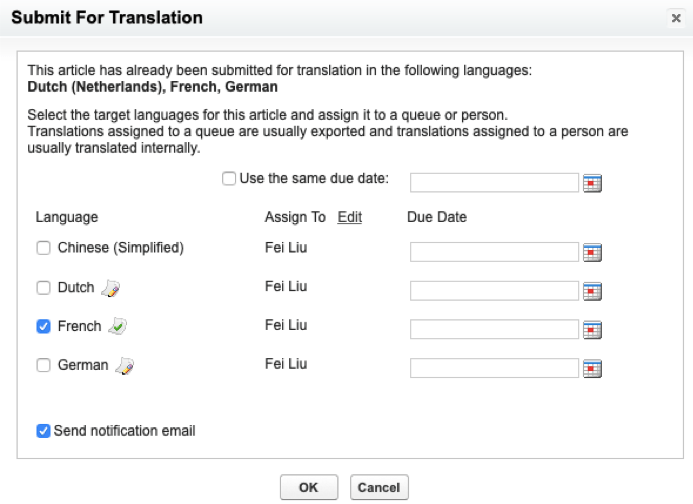Open calendar picker for Chinese due date
Screen dimensions: 693x504
tap(592, 252)
